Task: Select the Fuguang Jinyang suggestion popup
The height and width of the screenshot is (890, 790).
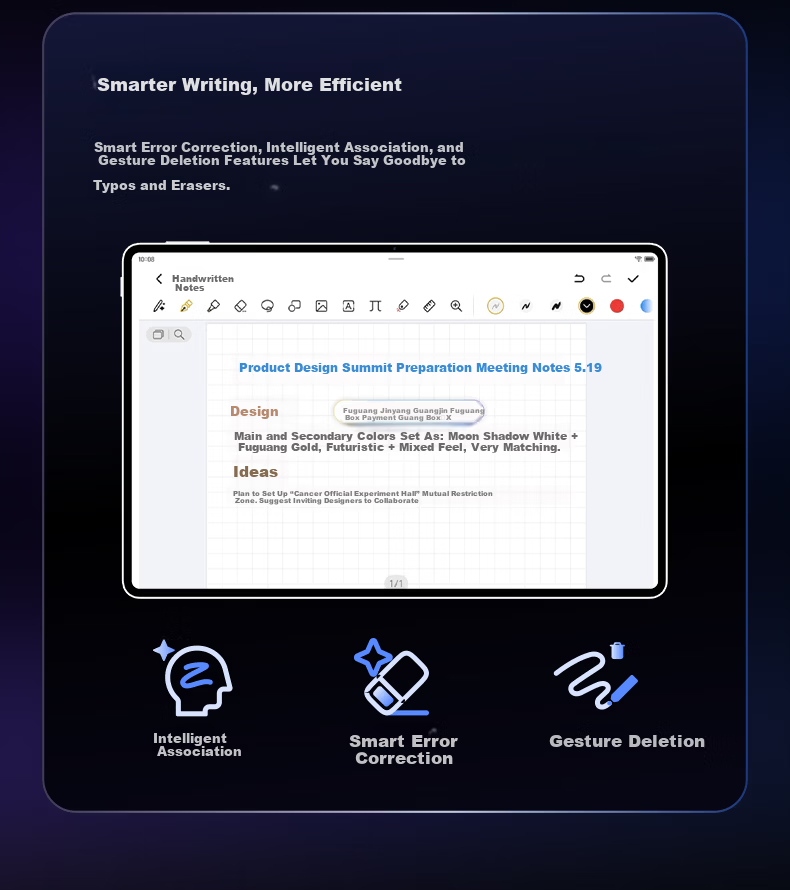Action: click(x=409, y=413)
